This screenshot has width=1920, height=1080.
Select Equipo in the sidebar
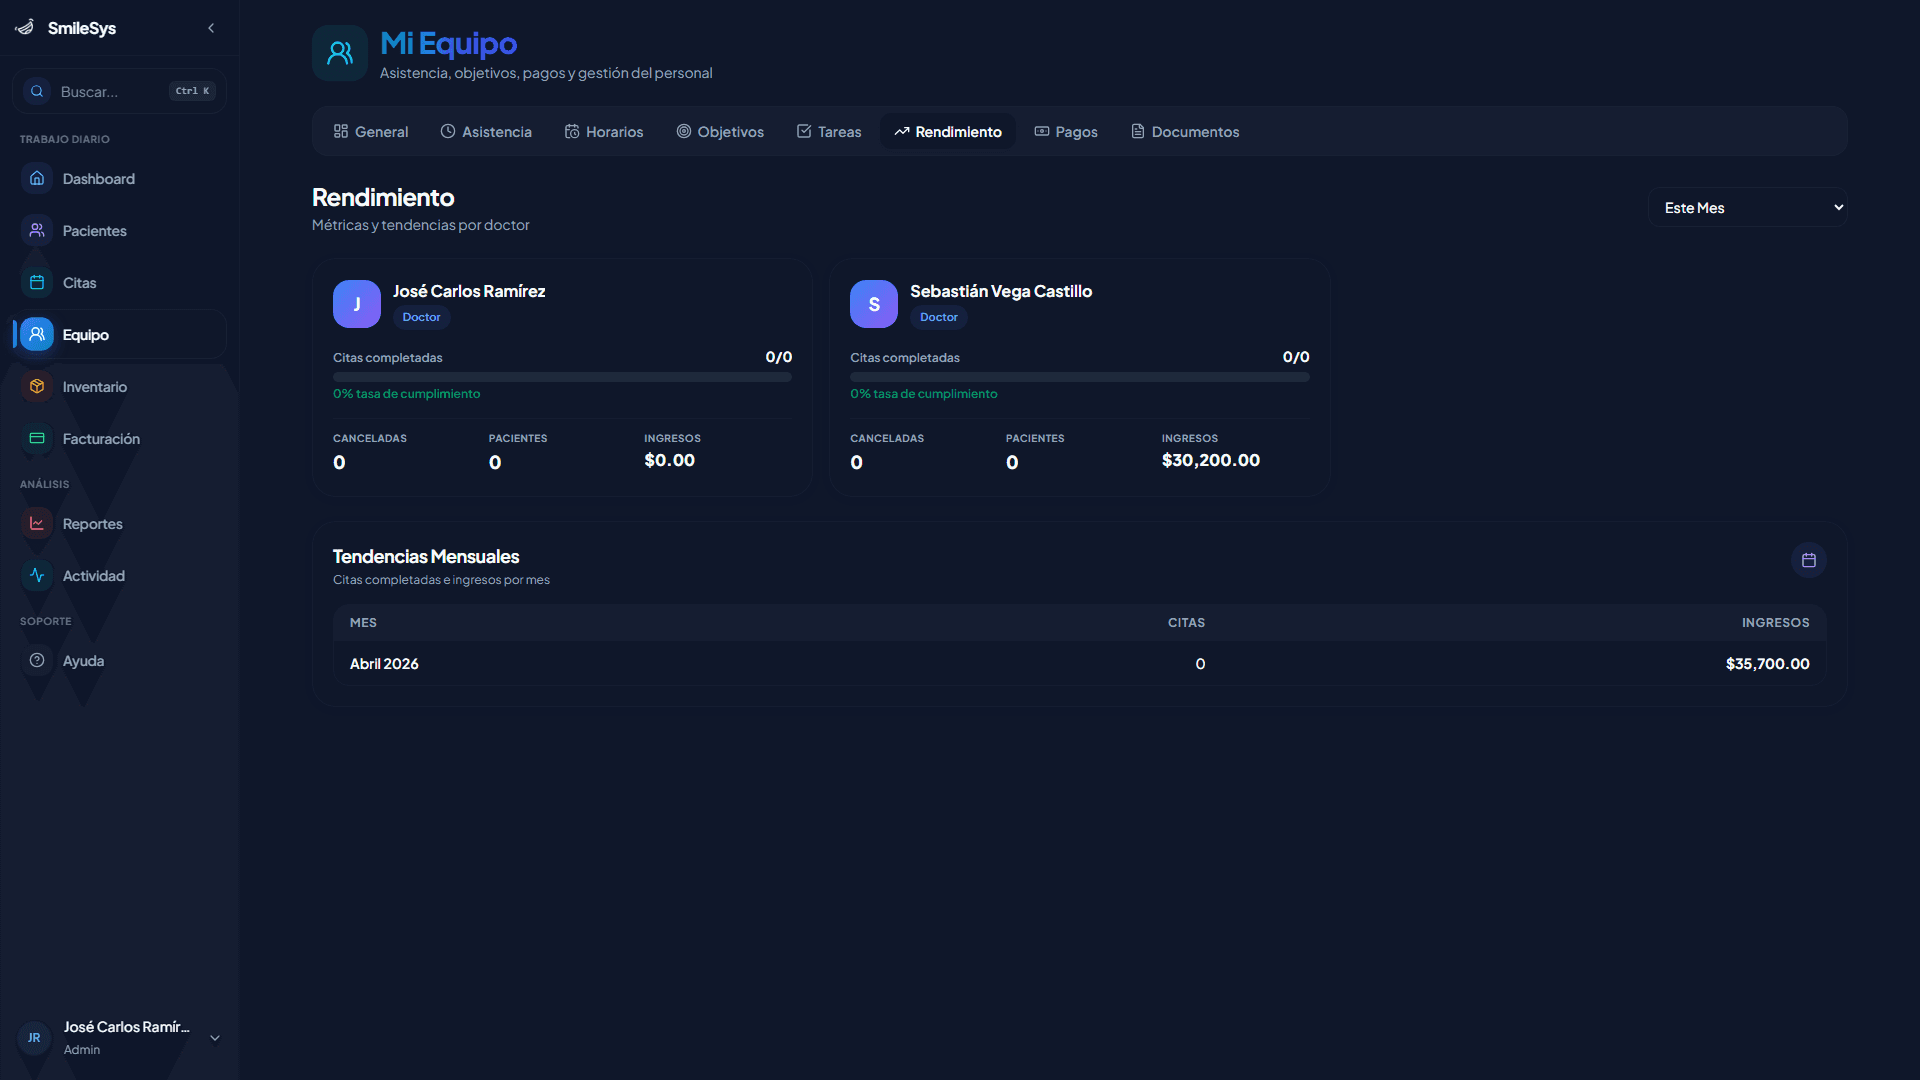click(119, 335)
